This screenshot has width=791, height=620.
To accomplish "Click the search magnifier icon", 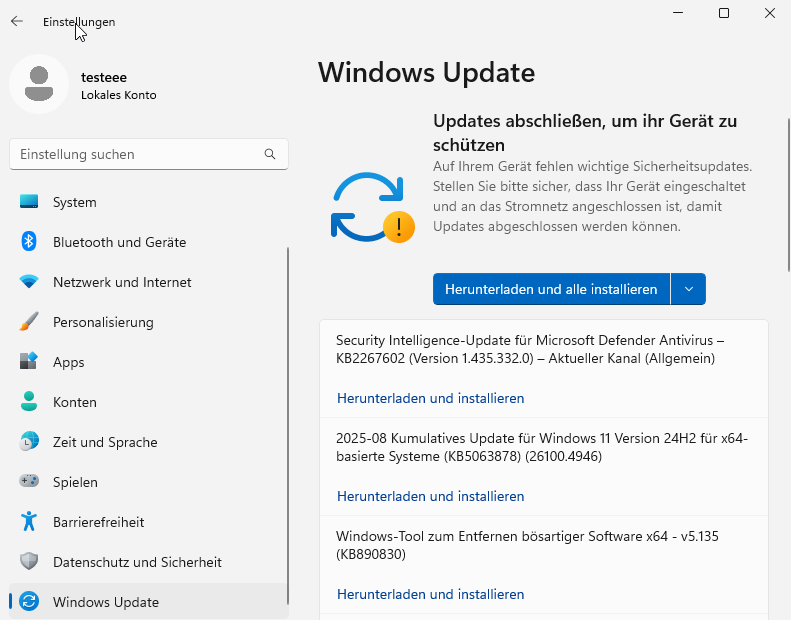I will 270,154.
